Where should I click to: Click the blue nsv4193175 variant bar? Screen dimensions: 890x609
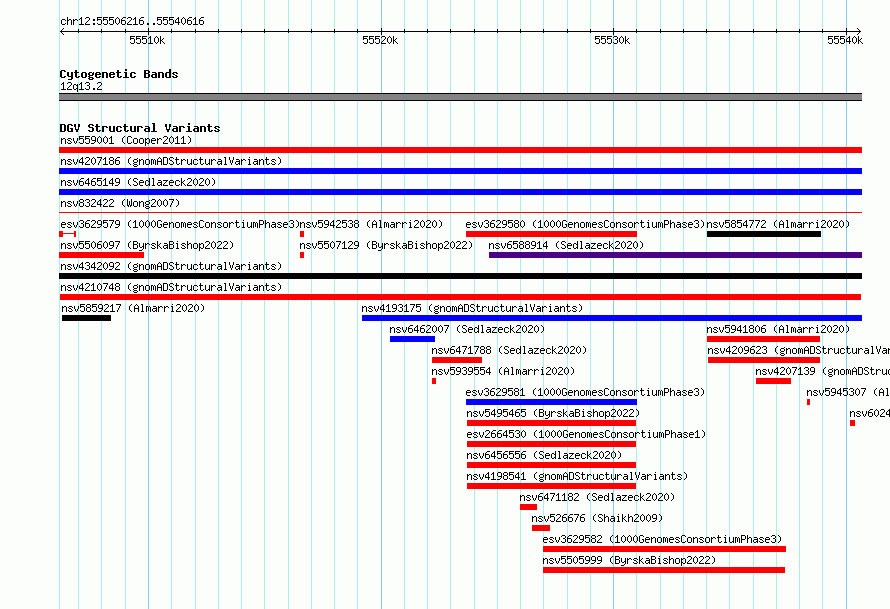click(x=612, y=318)
